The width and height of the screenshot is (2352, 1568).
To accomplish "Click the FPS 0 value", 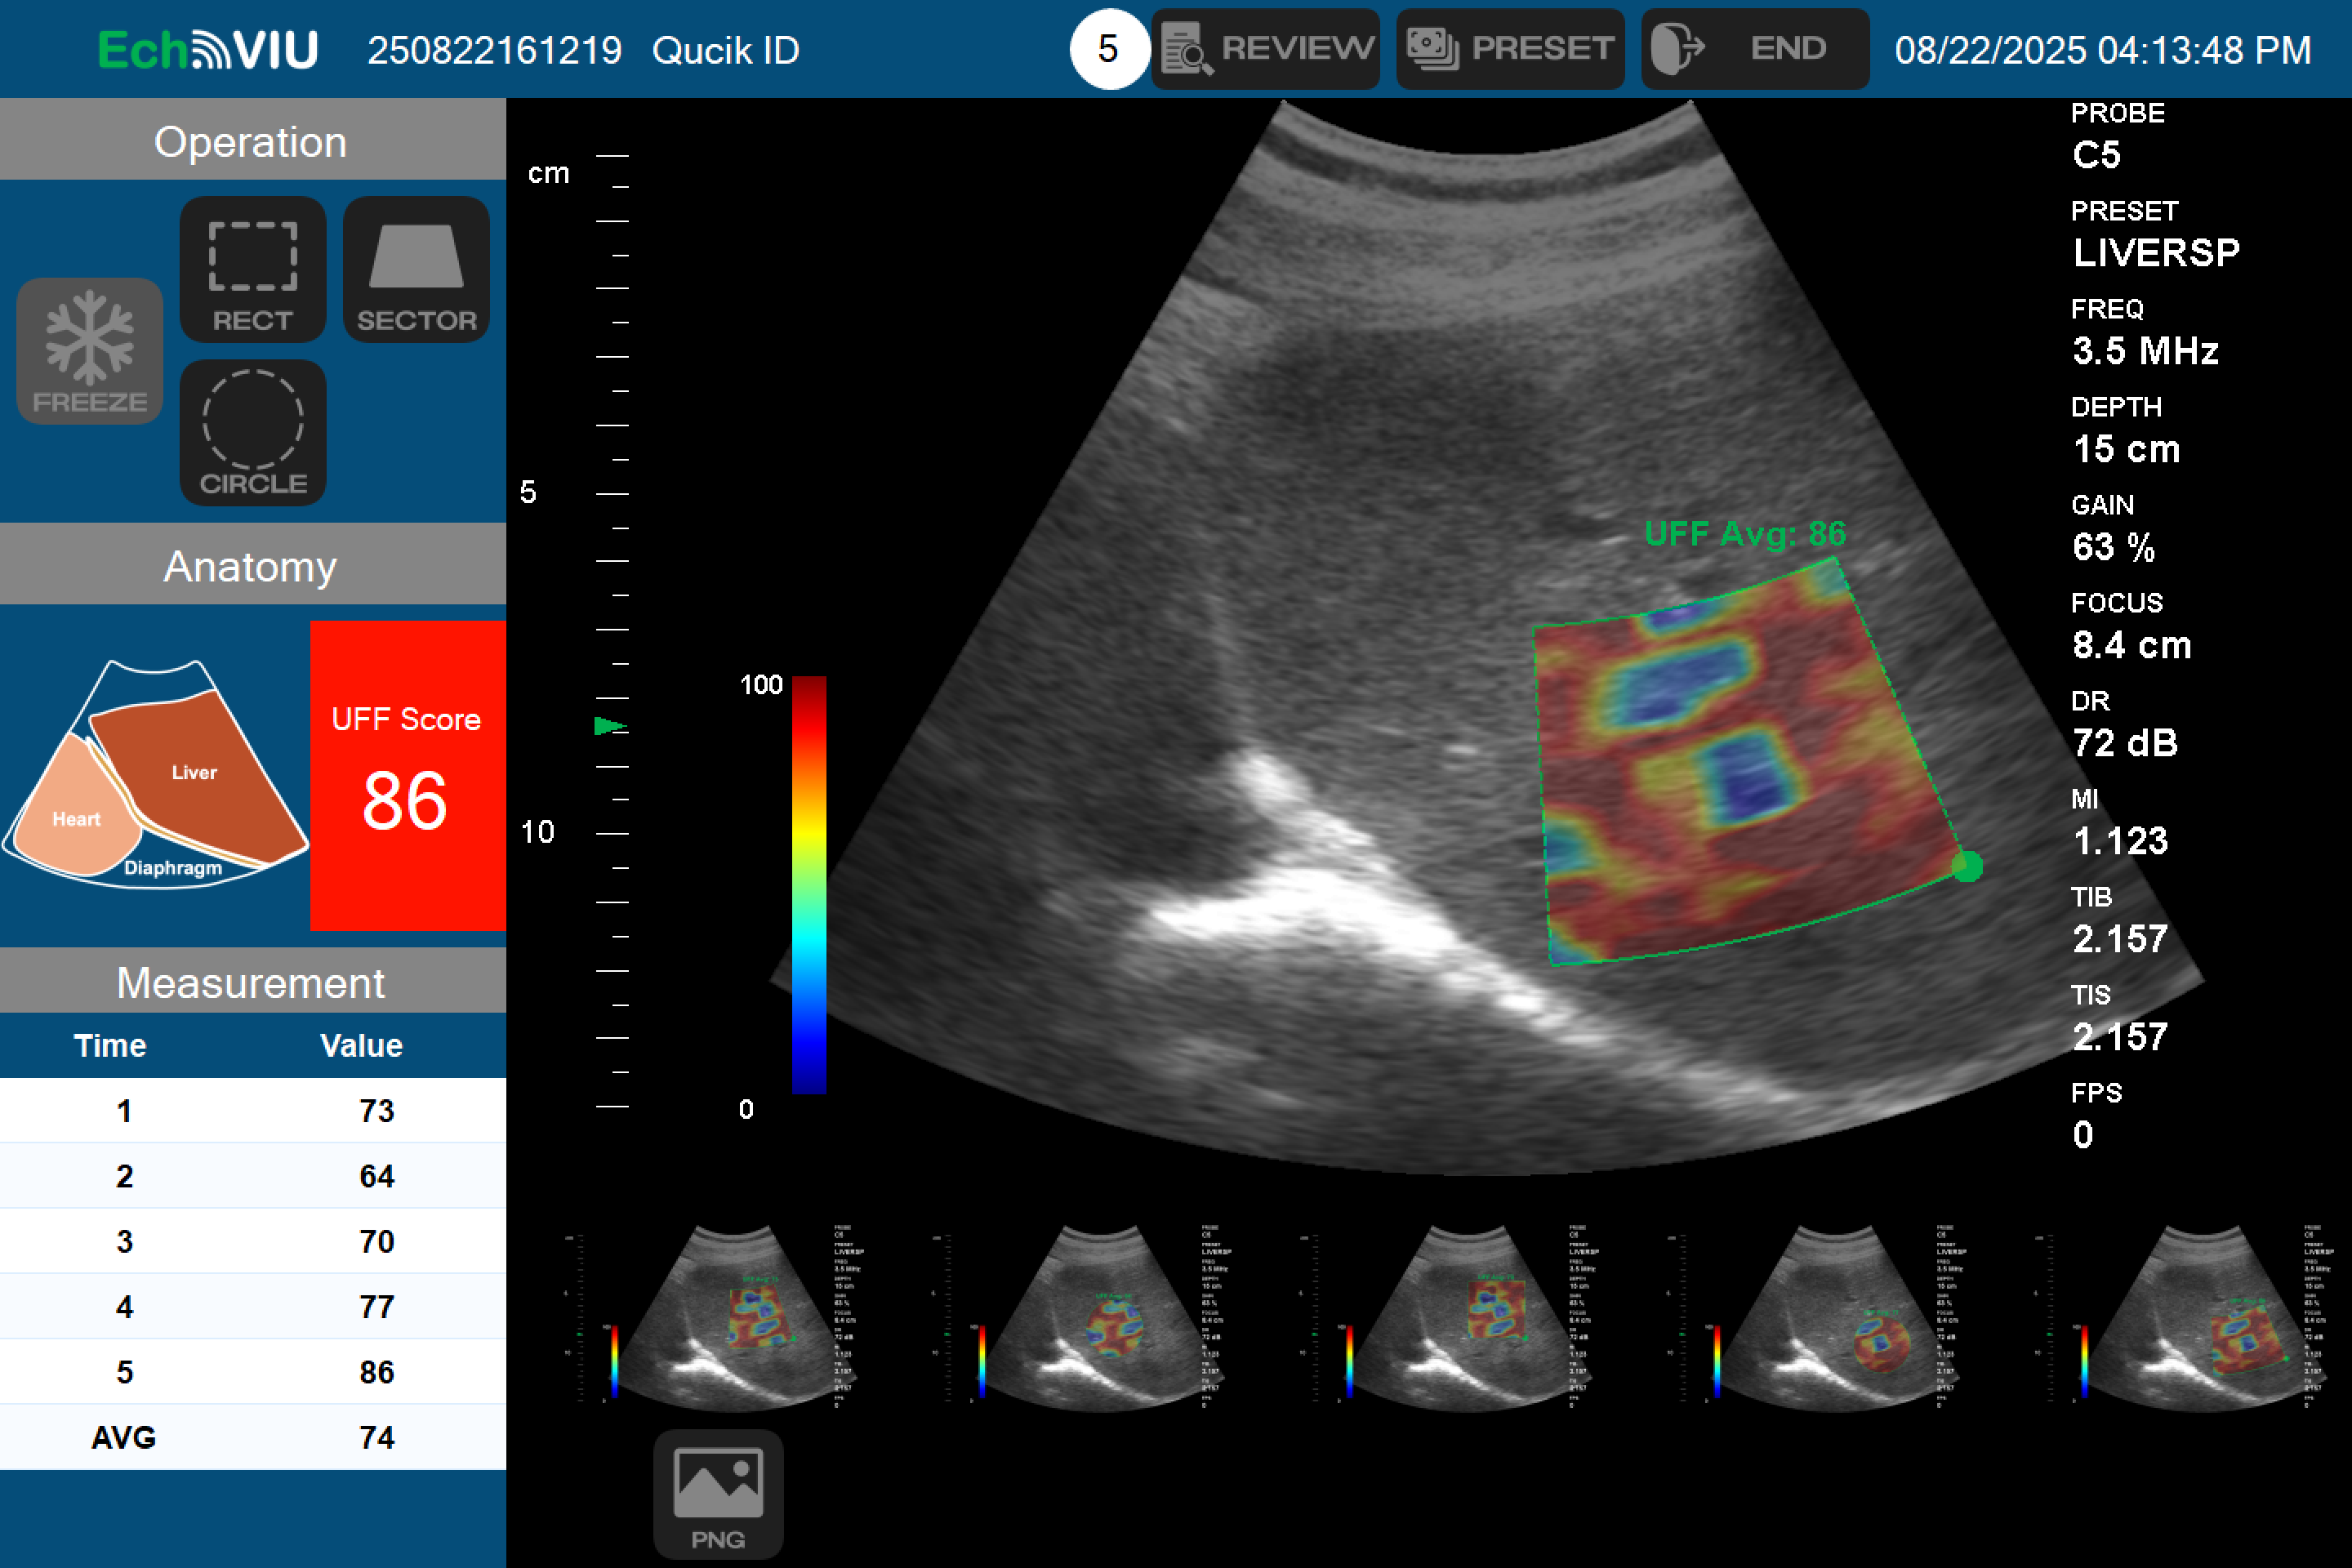I will tap(2083, 1135).
